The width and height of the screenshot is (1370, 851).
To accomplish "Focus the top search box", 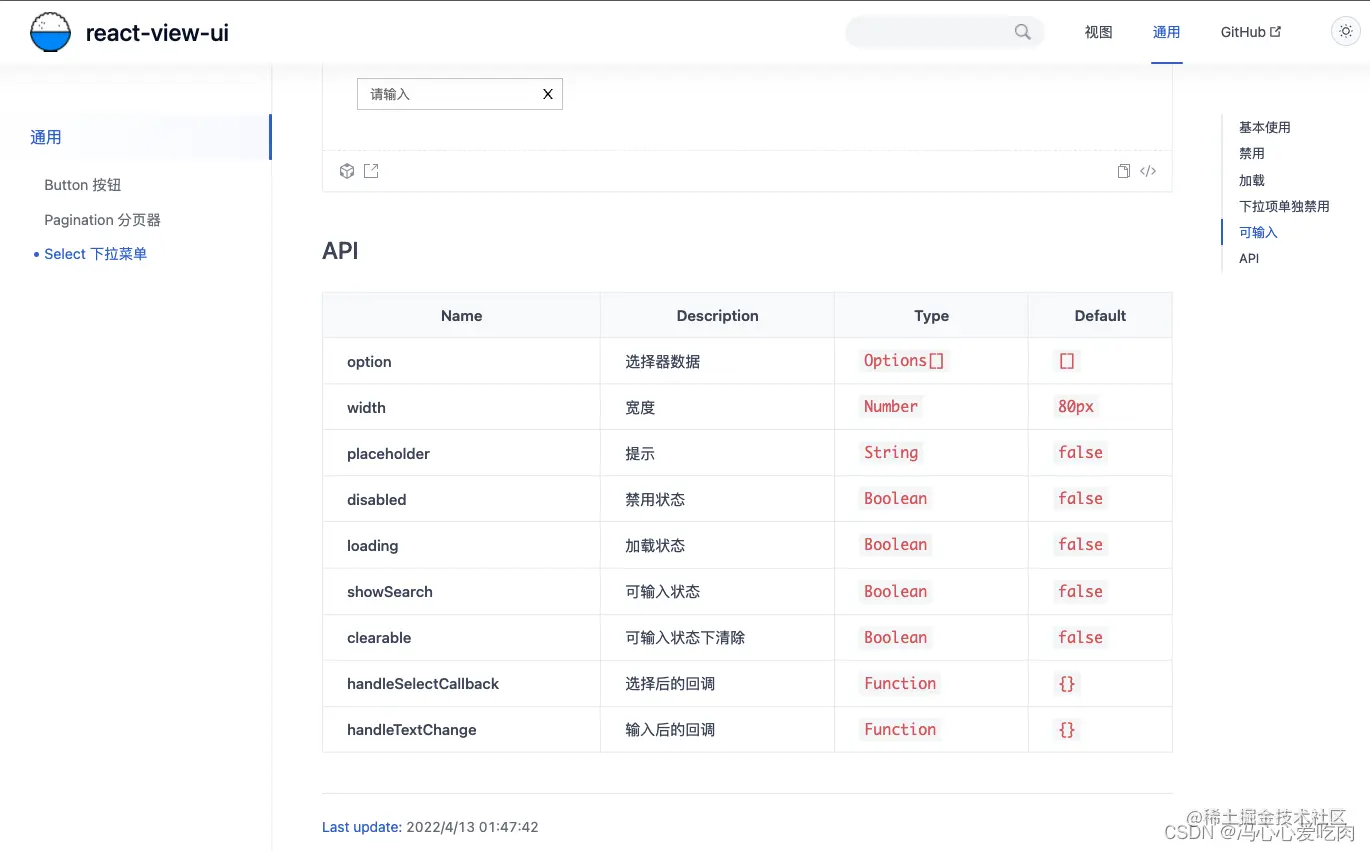I will [x=945, y=32].
